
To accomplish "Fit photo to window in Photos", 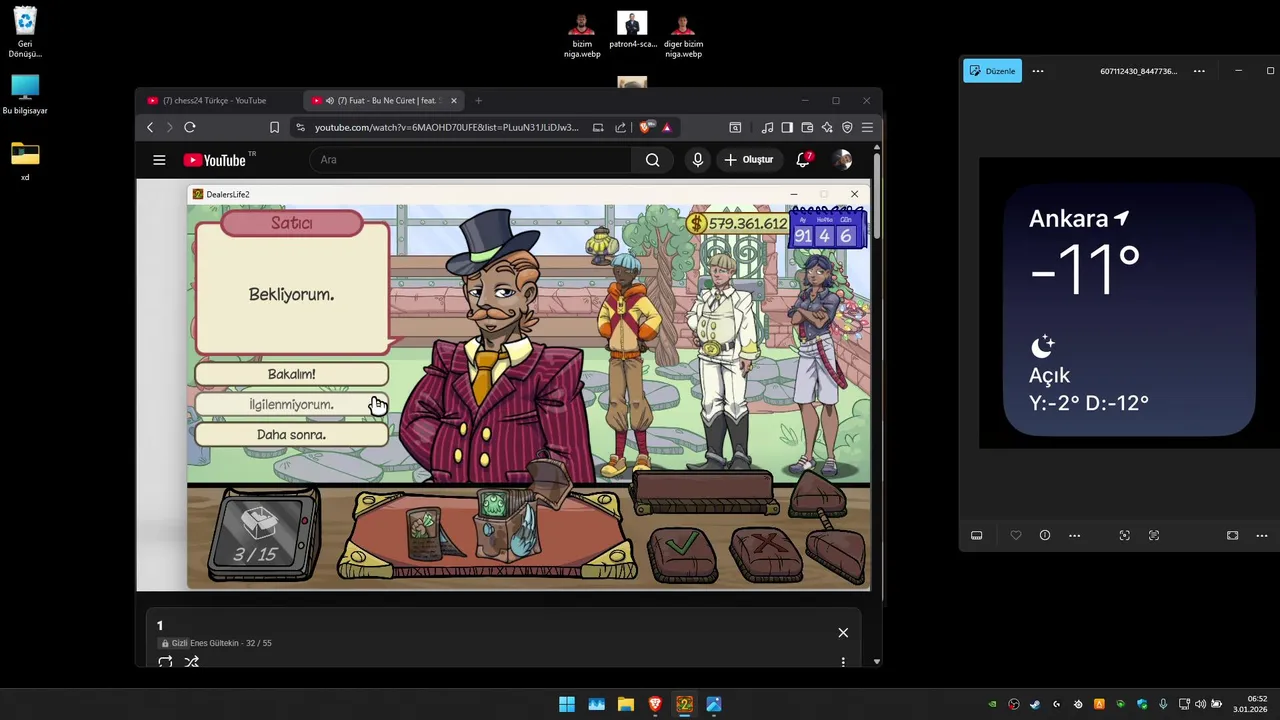I will [x=1125, y=535].
